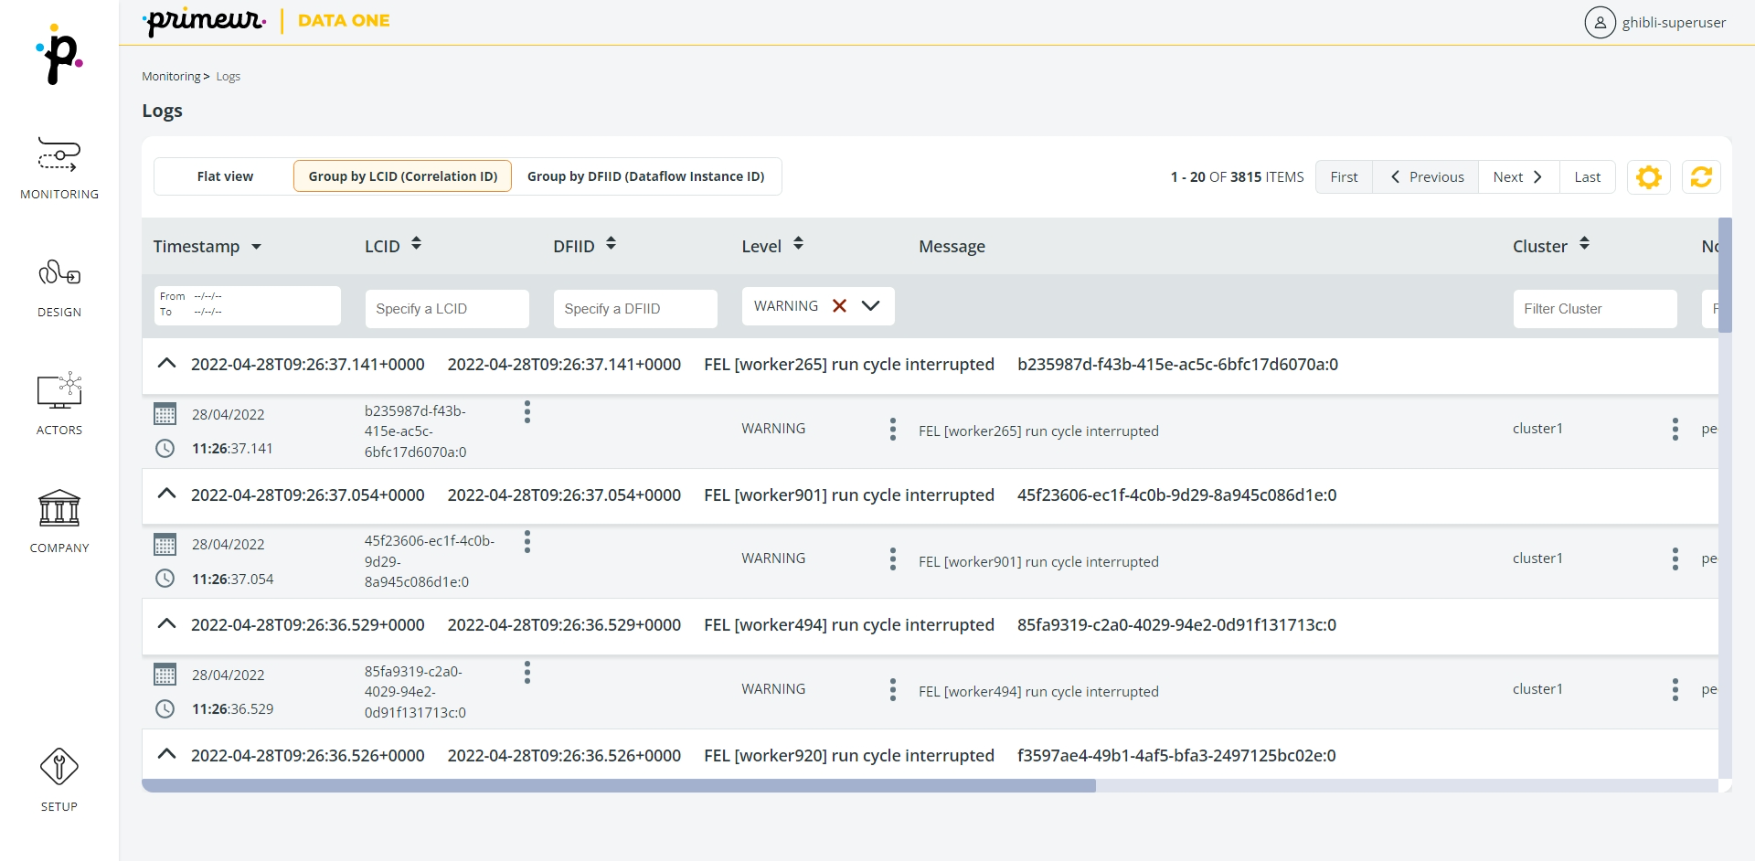The height and width of the screenshot is (861, 1755).
Task: Jump to the Last page
Action: 1587,177
